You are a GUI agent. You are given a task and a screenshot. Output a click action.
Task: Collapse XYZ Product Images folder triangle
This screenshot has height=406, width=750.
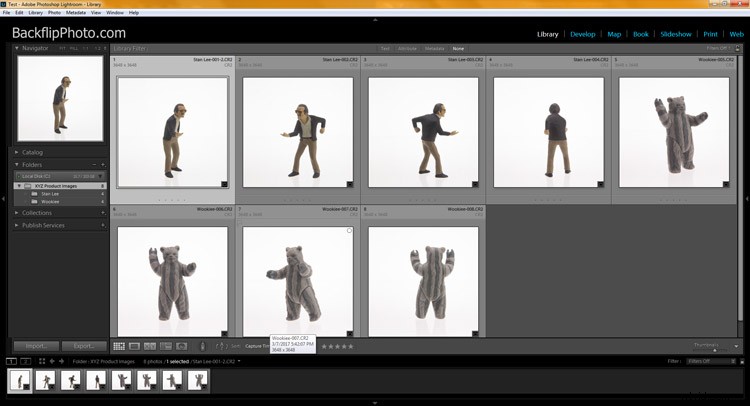tap(19, 186)
